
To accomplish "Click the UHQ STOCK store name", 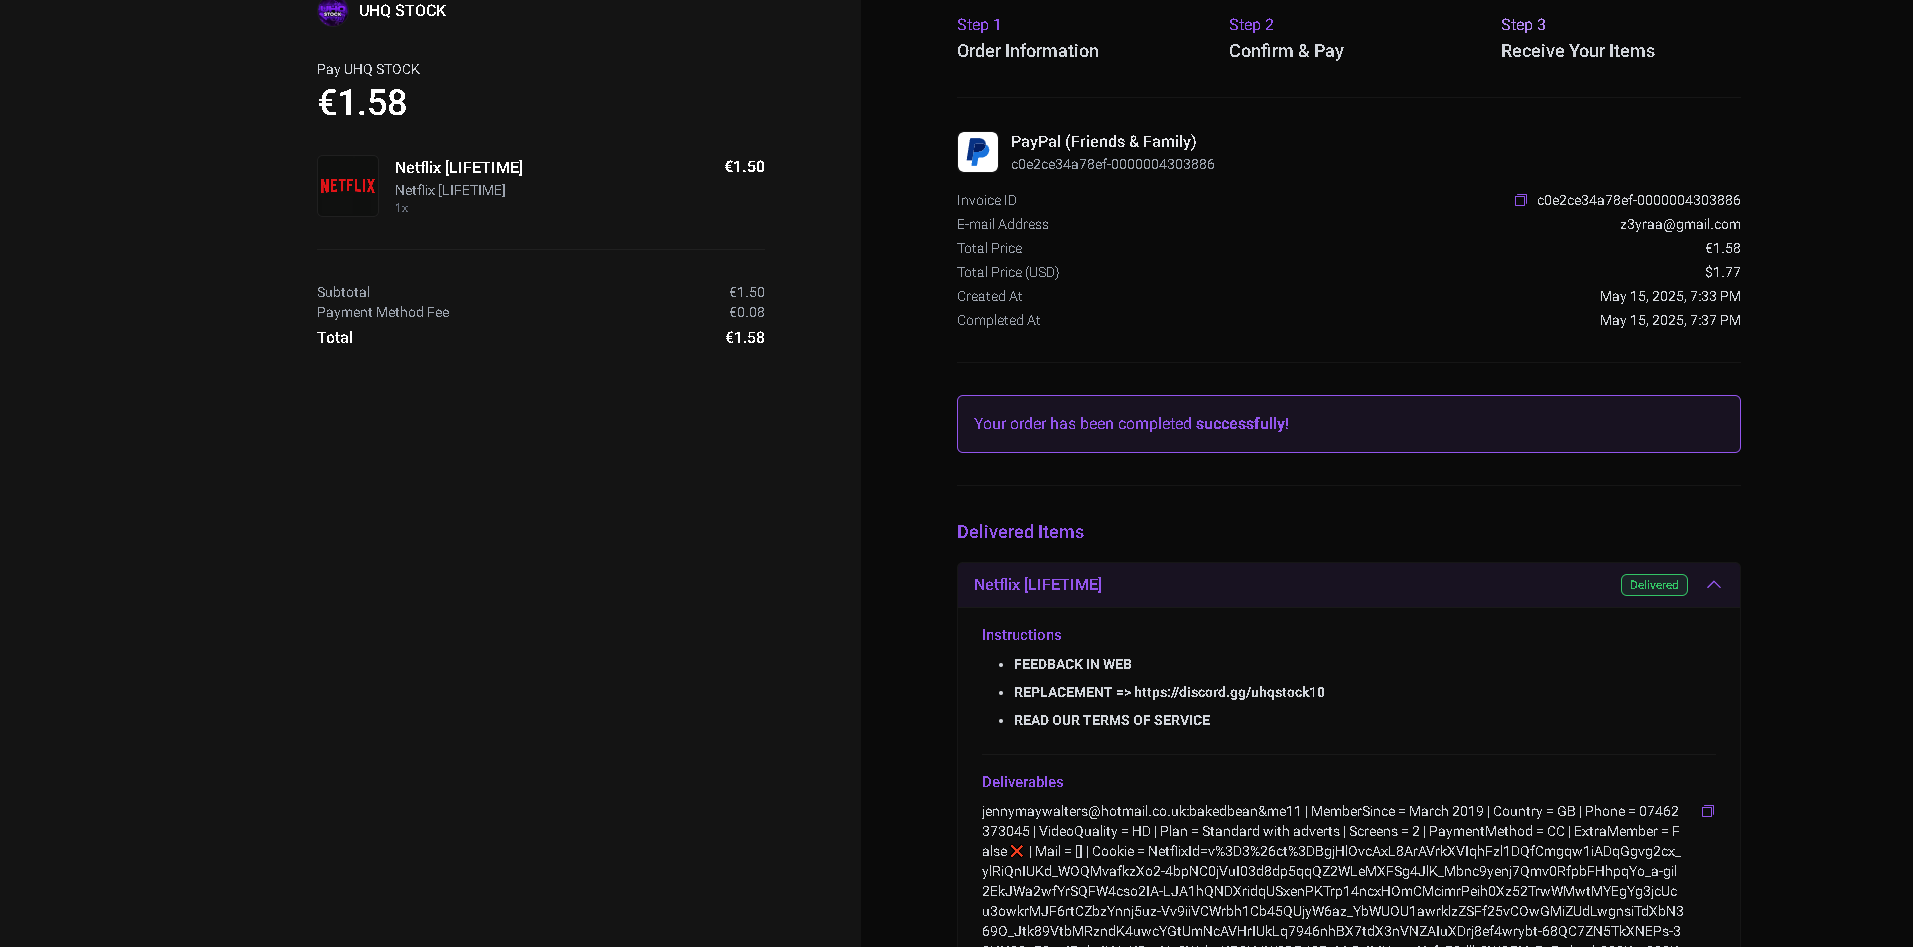I will pos(402,11).
